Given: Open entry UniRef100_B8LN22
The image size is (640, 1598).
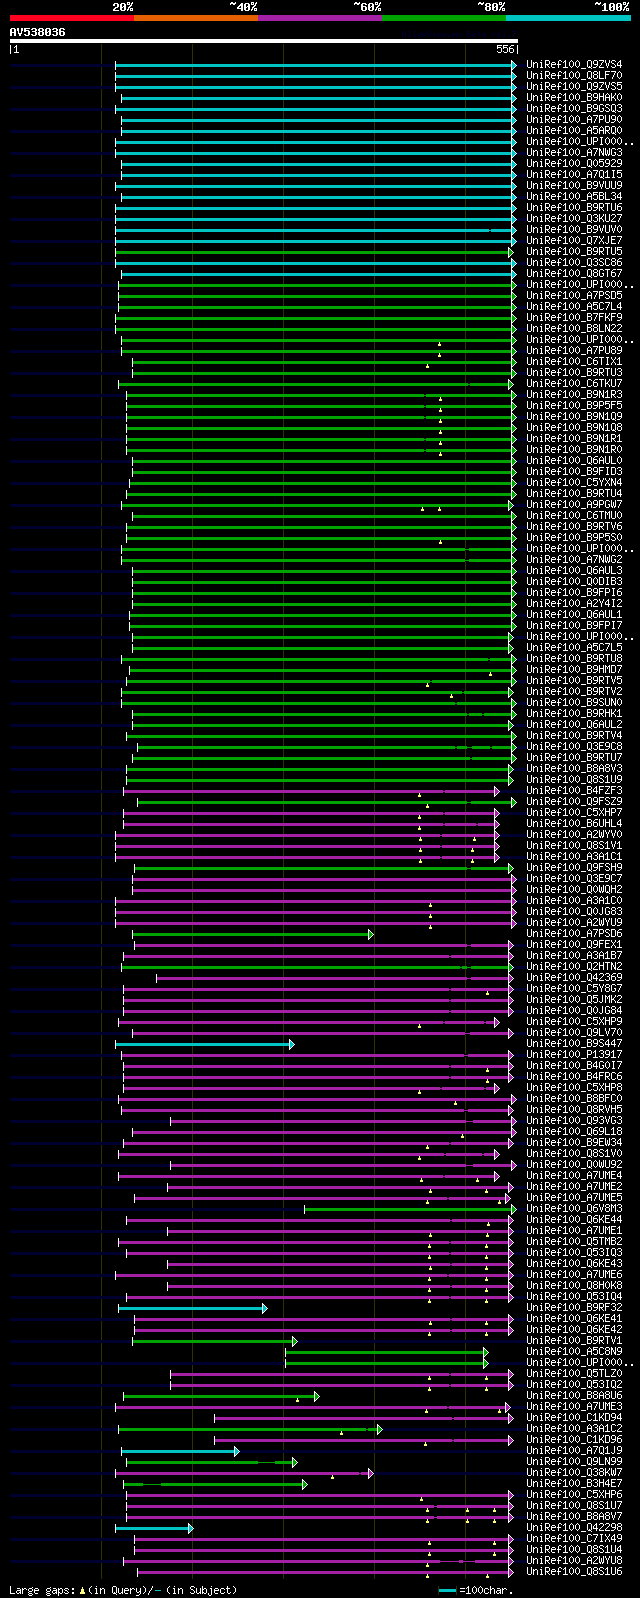Looking at the screenshot, I should pyautogui.click(x=574, y=329).
